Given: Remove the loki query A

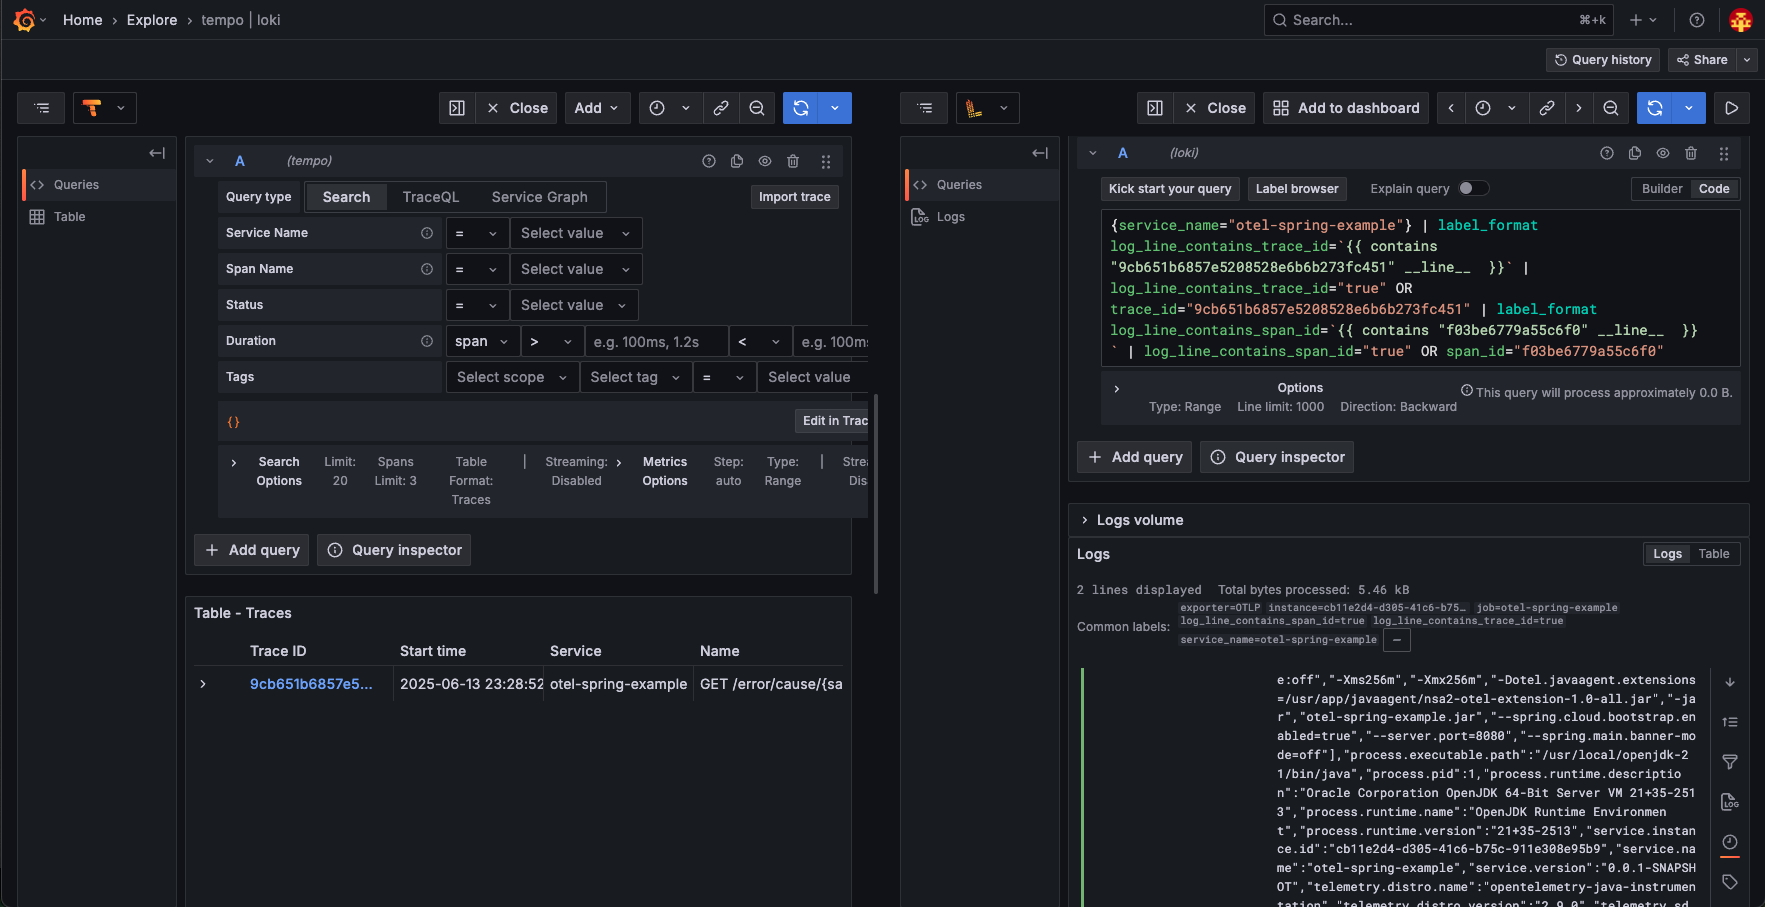Looking at the screenshot, I should click(x=1691, y=153).
